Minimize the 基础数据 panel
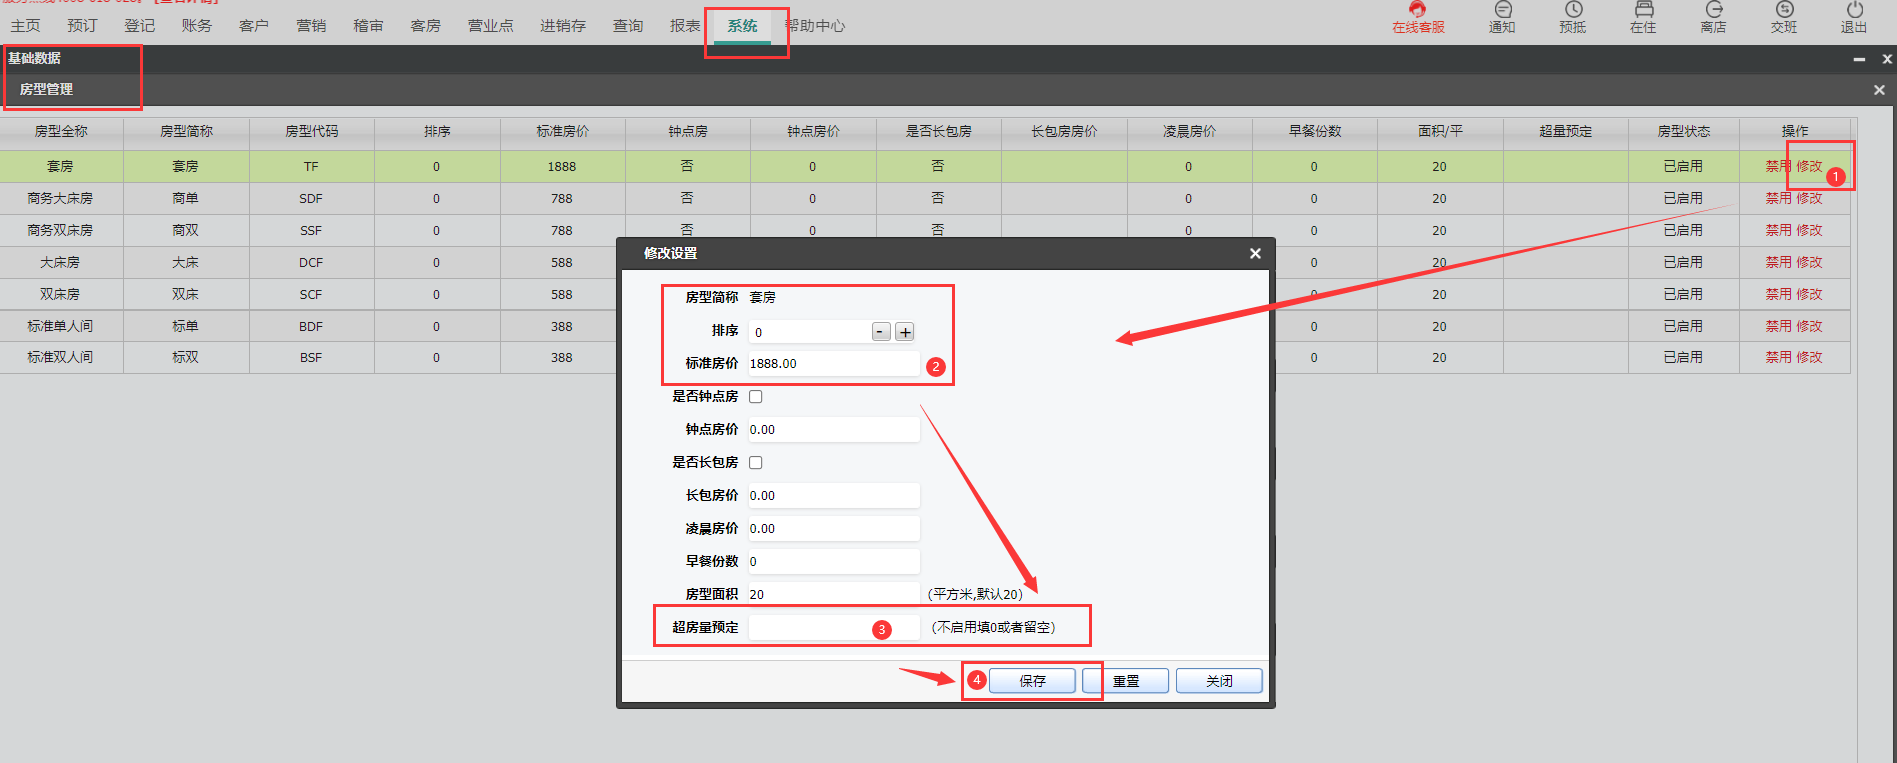This screenshot has width=1897, height=763. pyautogui.click(x=1859, y=59)
